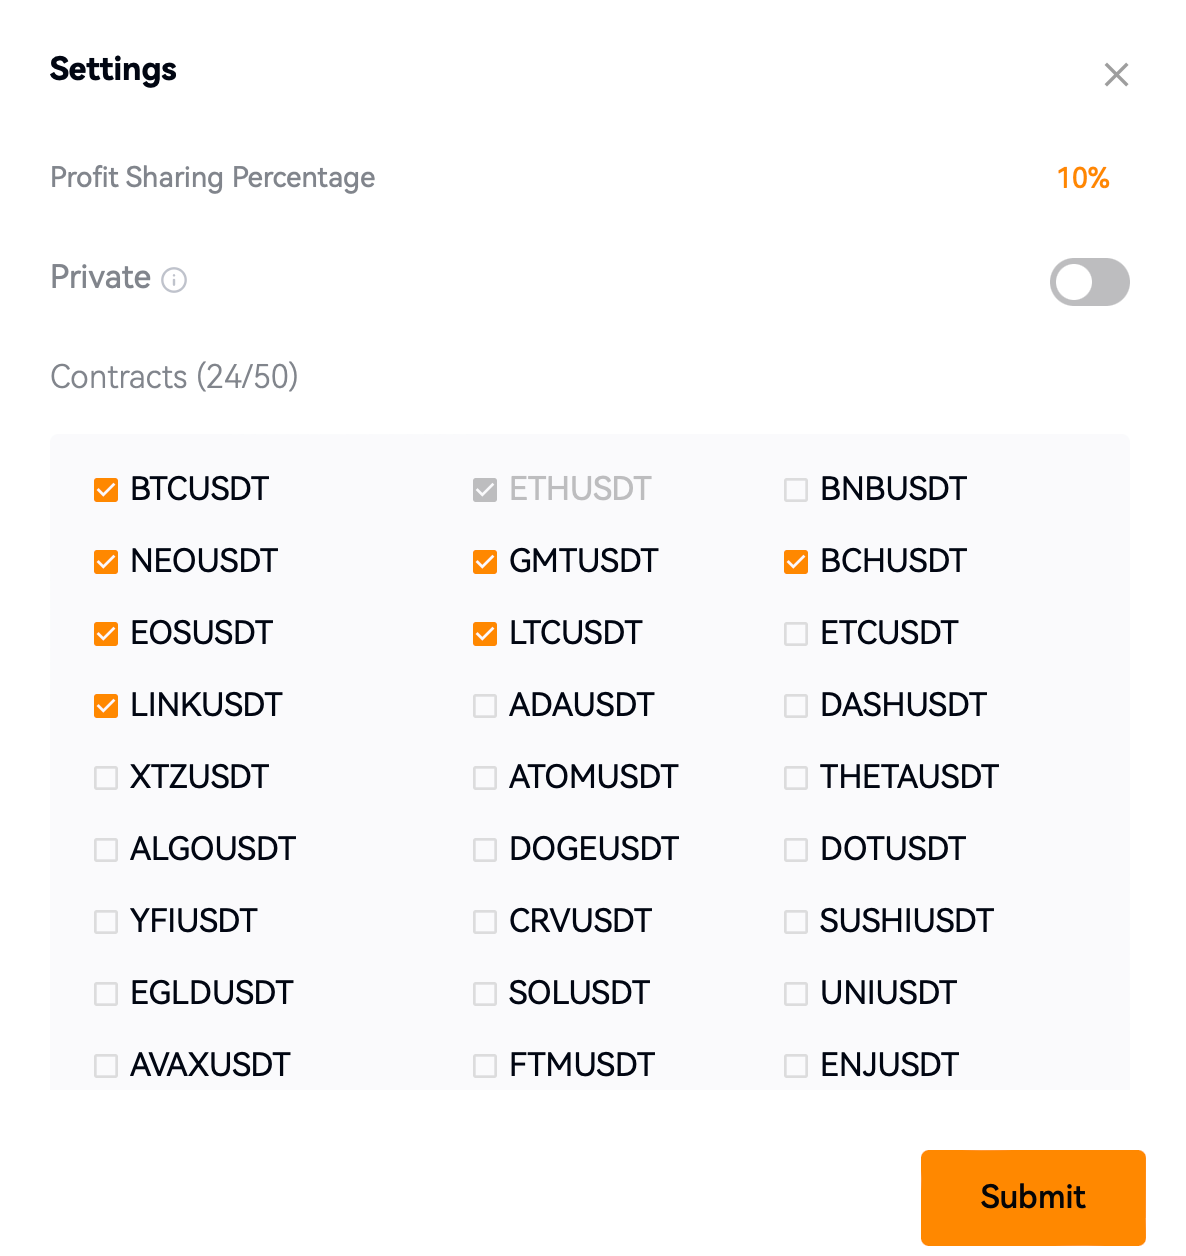The image size is (1186, 1256).
Task: Select the SUSHIUSDT contract checkbox
Action: 796,922
